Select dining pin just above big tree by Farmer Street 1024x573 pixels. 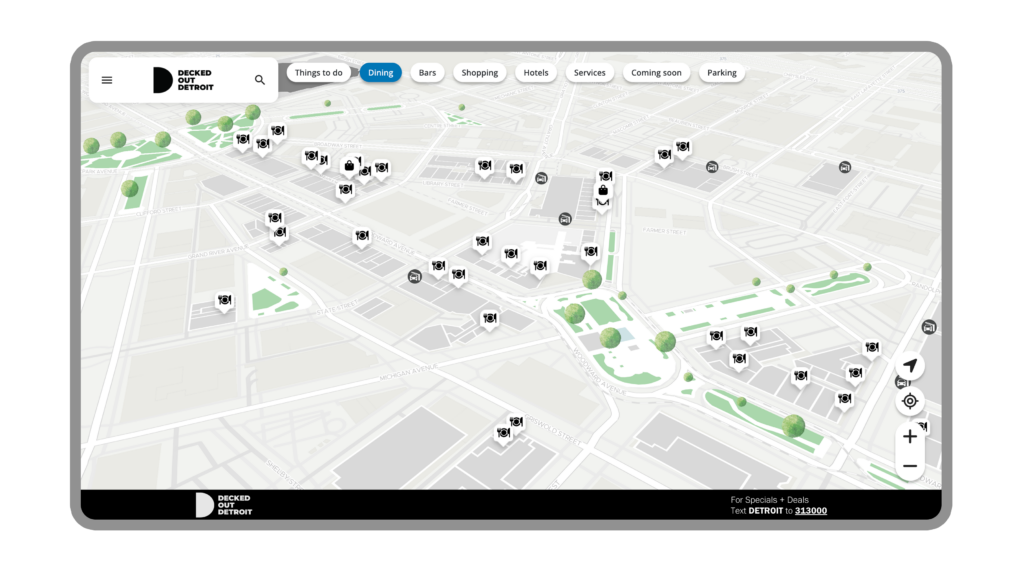(x=590, y=254)
